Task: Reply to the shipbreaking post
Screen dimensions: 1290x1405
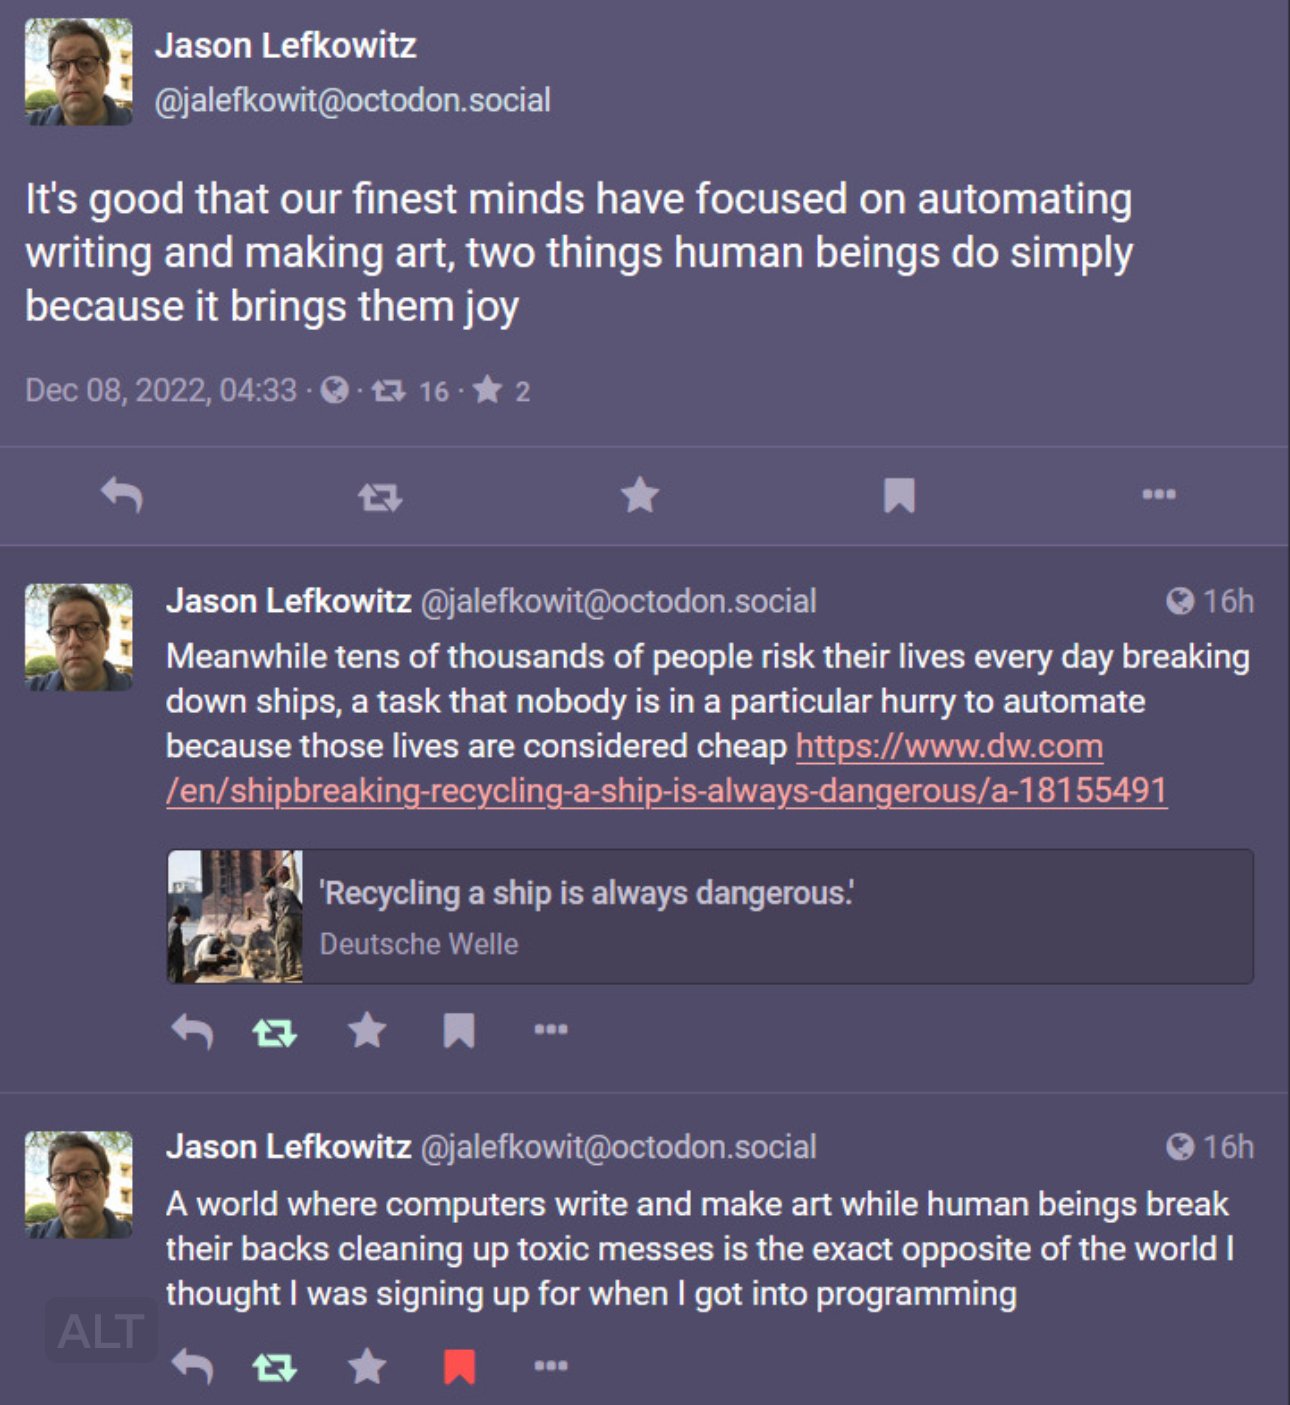Action: (x=192, y=1030)
